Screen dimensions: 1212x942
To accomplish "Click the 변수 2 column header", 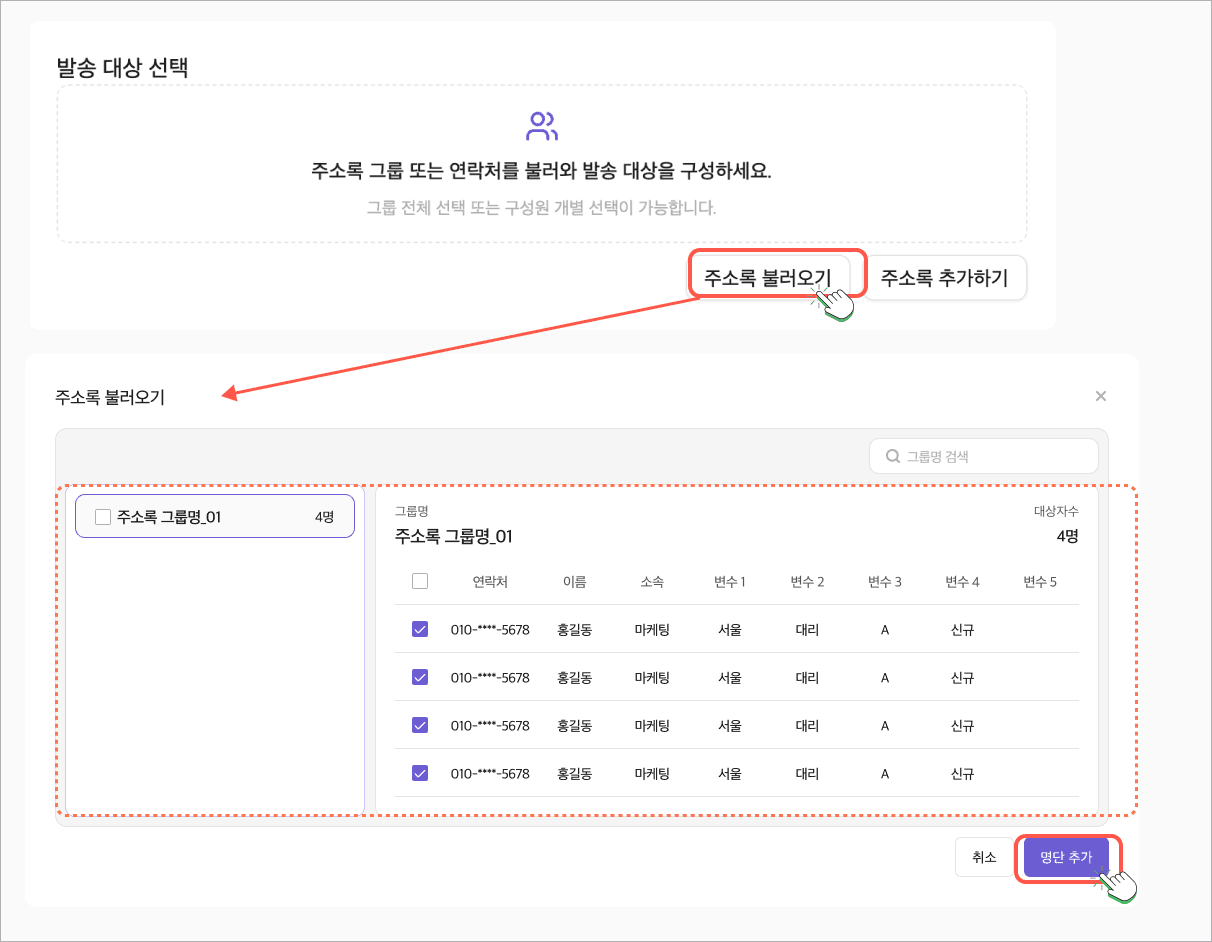I will (x=807, y=582).
